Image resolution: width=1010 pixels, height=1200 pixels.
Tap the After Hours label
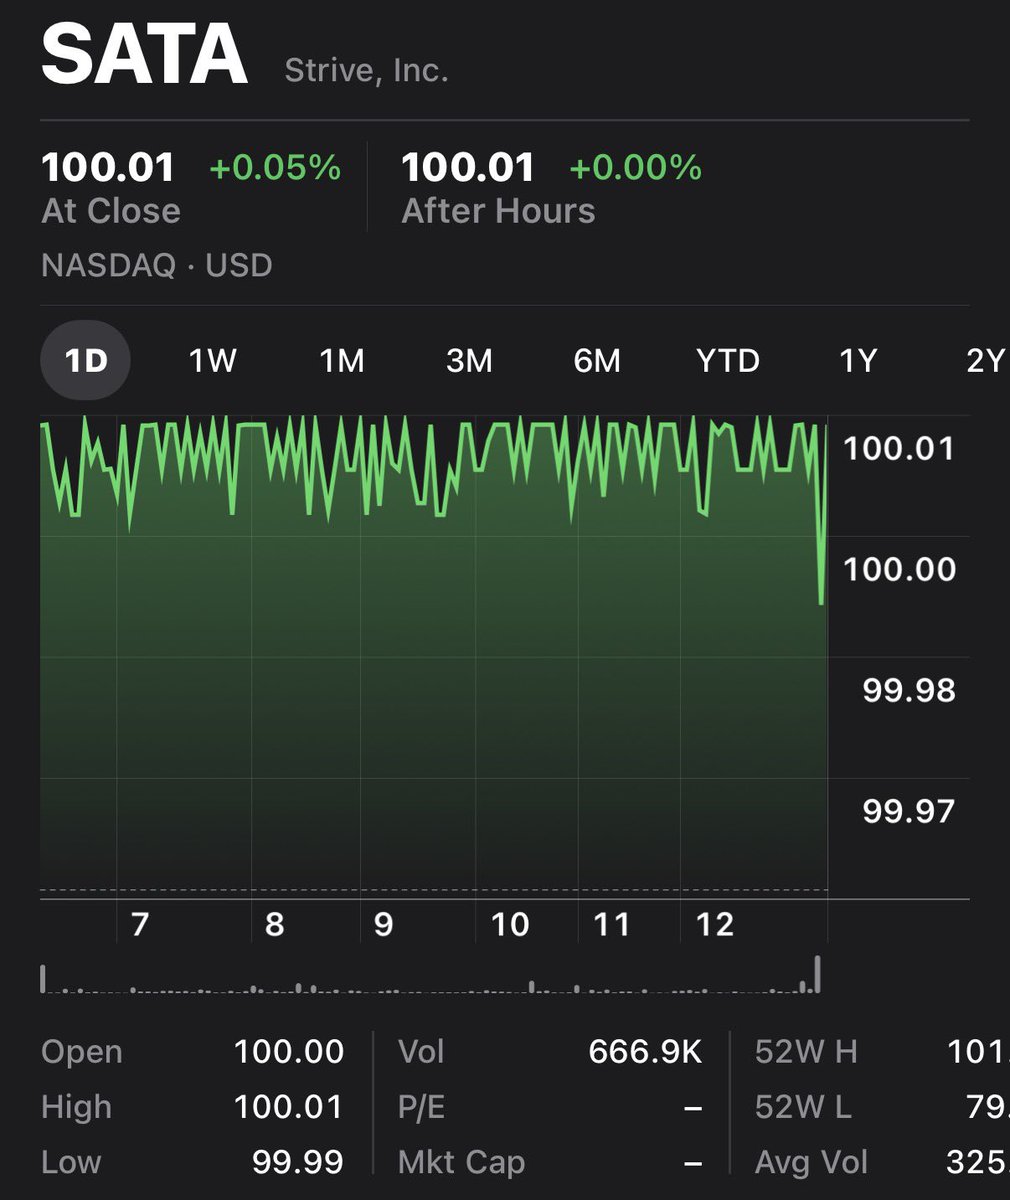498,211
